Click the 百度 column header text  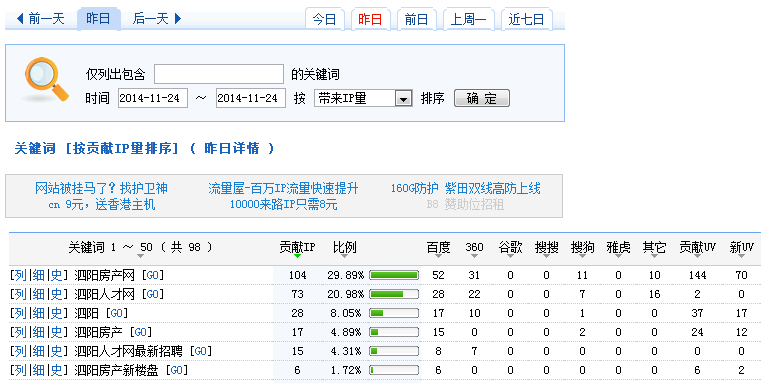[x=438, y=247]
